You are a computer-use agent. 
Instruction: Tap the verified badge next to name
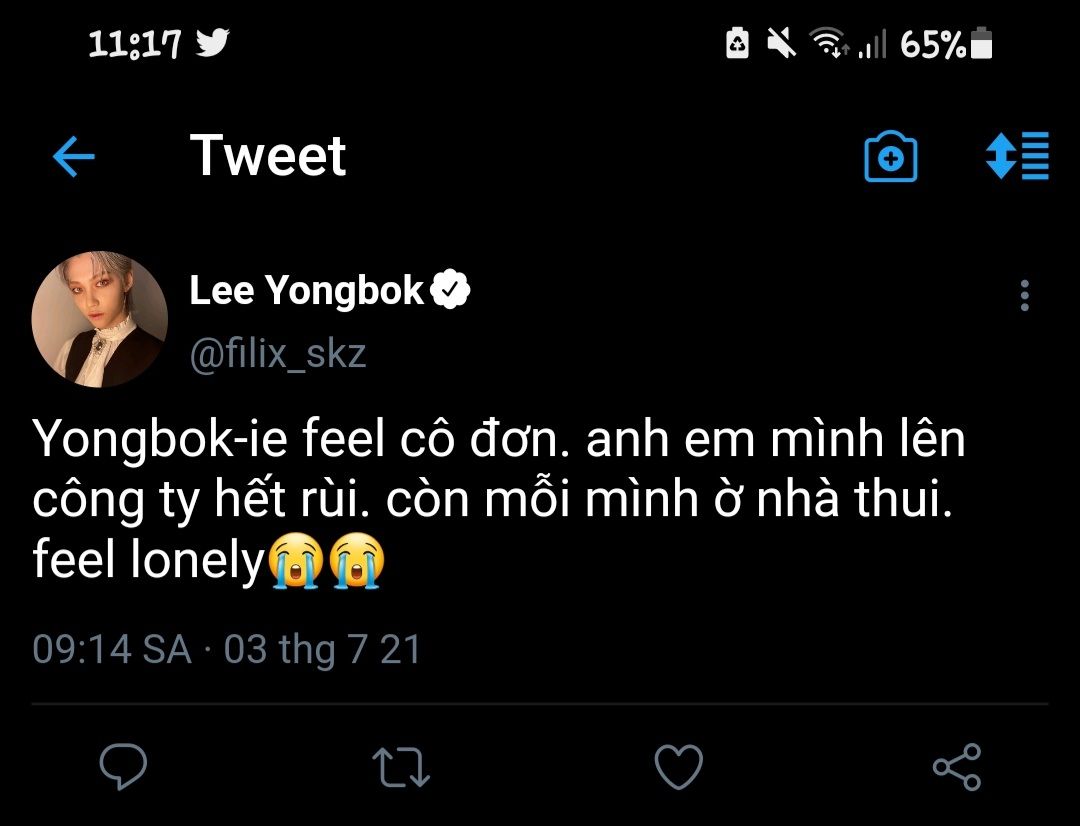point(451,291)
